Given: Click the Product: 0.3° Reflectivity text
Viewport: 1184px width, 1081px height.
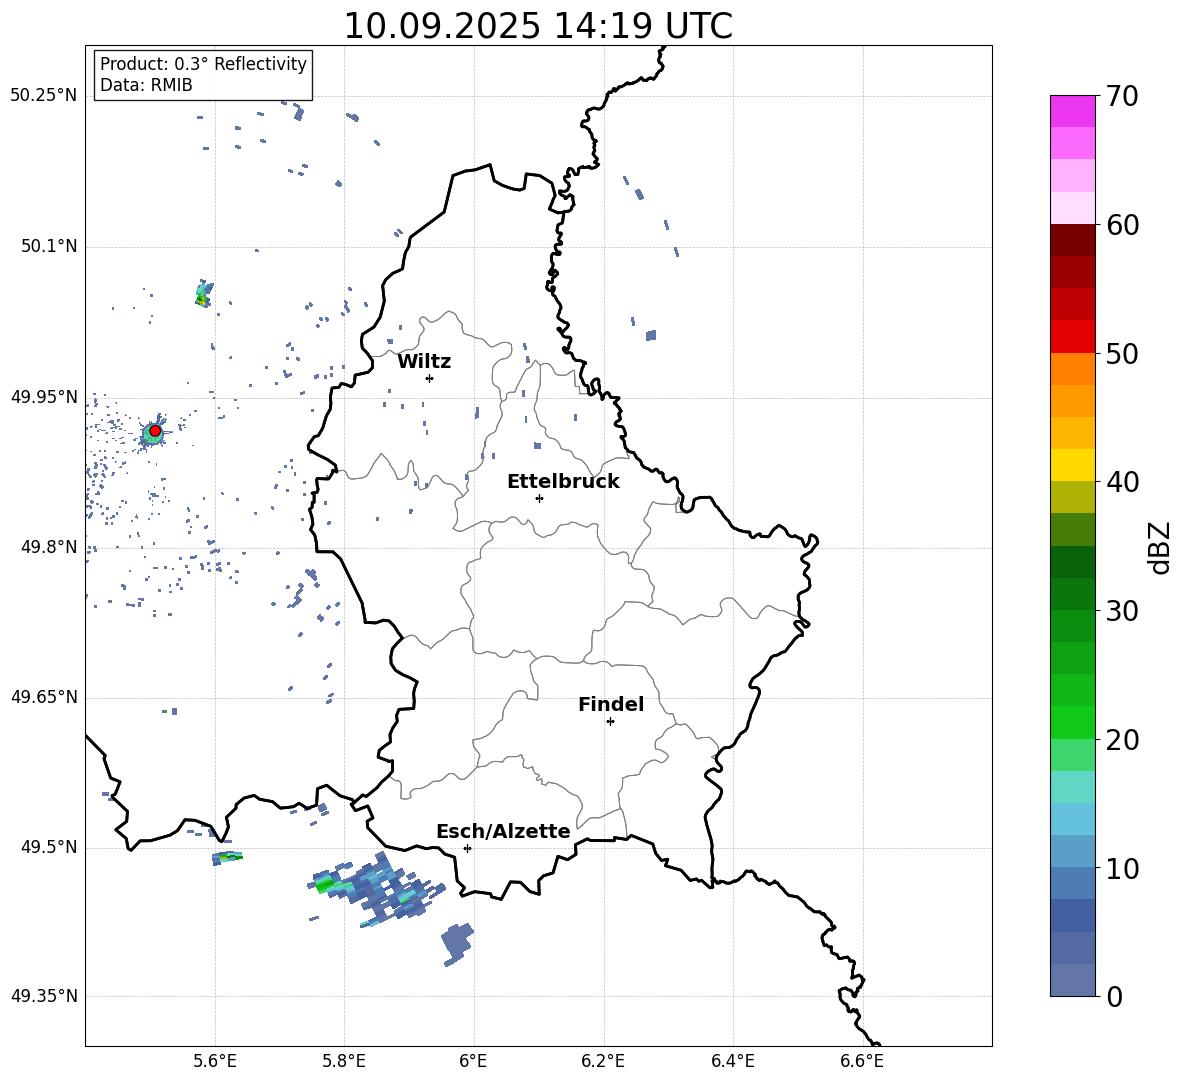Looking at the screenshot, I should [x=203, y=64].
